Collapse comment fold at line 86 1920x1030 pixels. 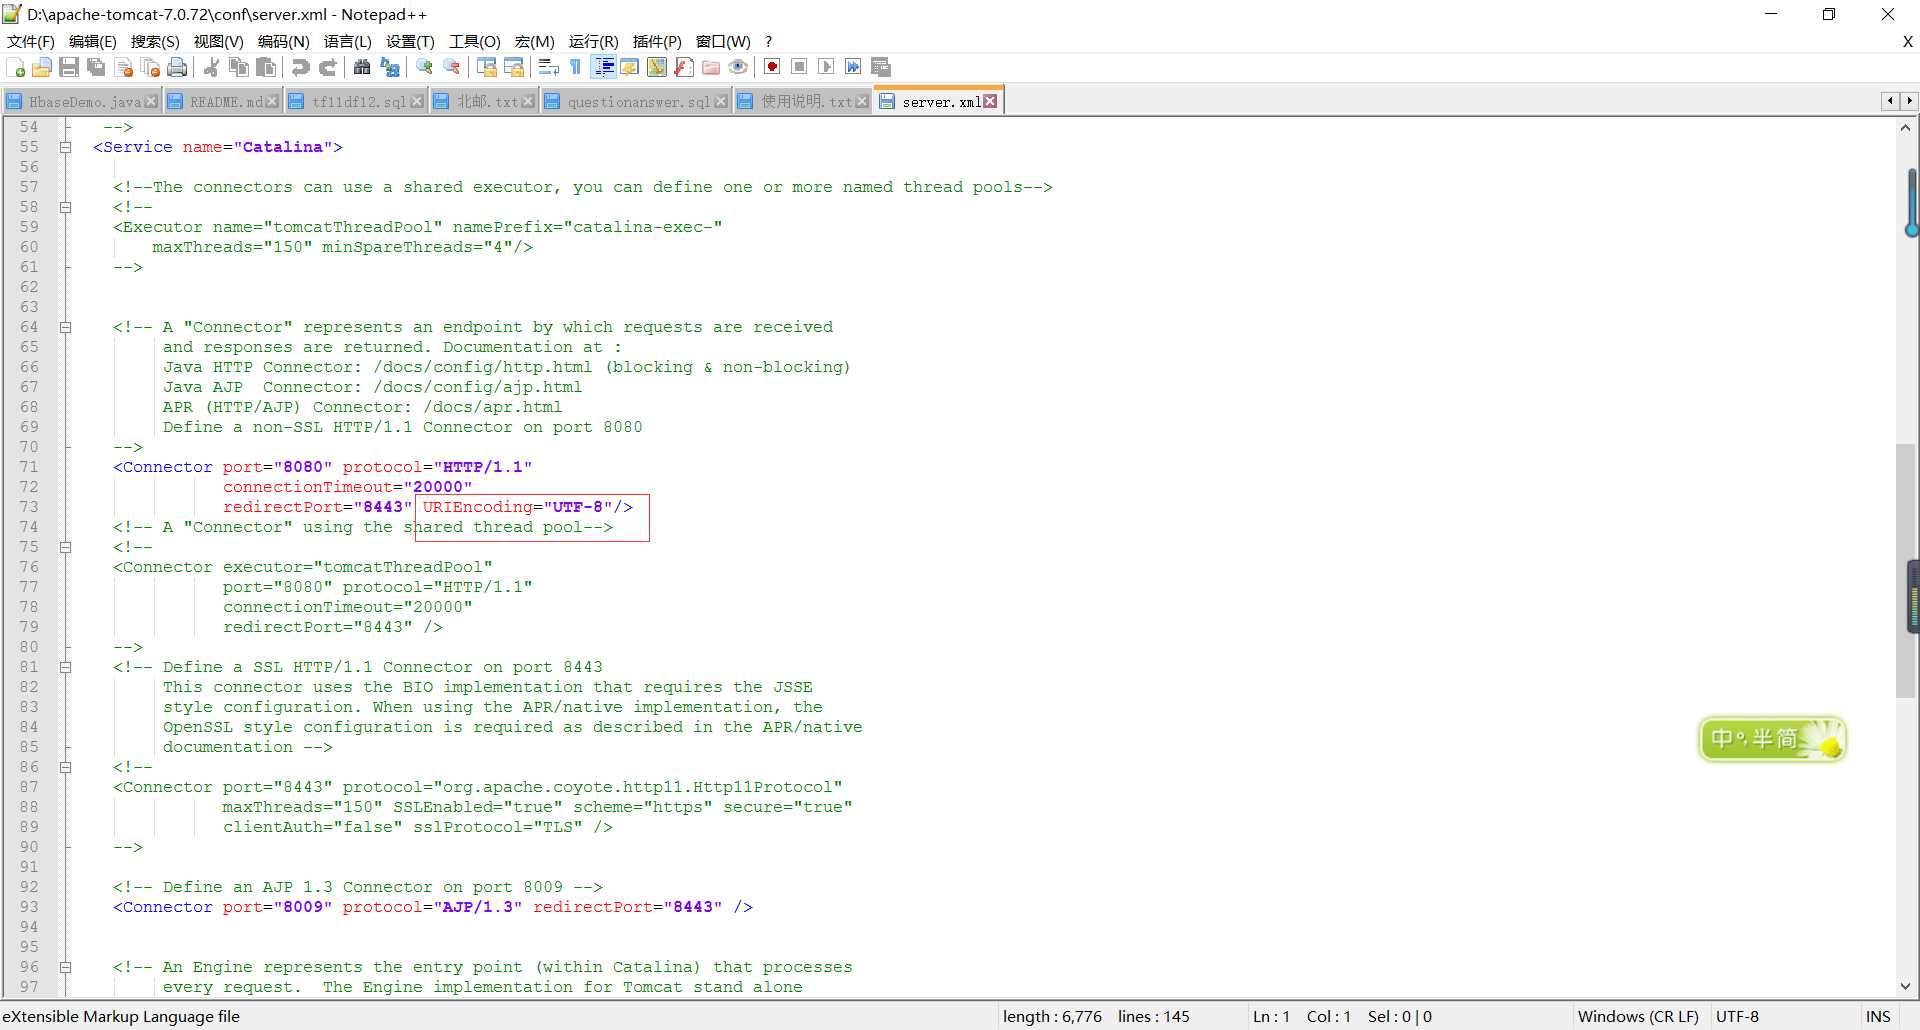[x=65, y=767]
